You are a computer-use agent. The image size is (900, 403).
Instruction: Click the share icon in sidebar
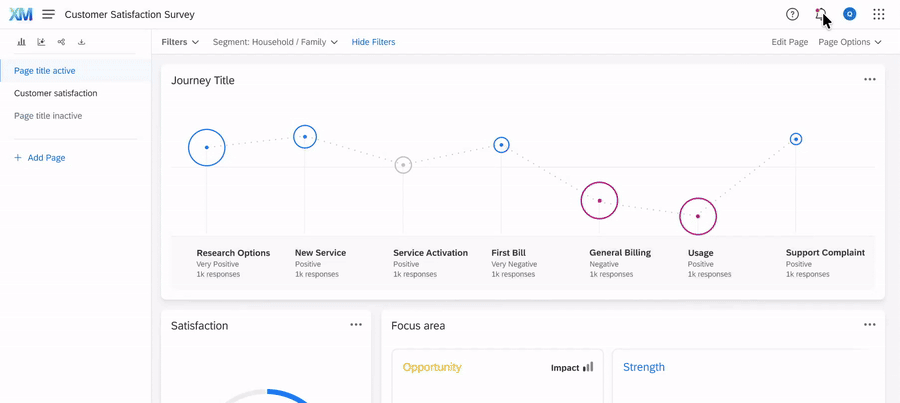[61, 42]
